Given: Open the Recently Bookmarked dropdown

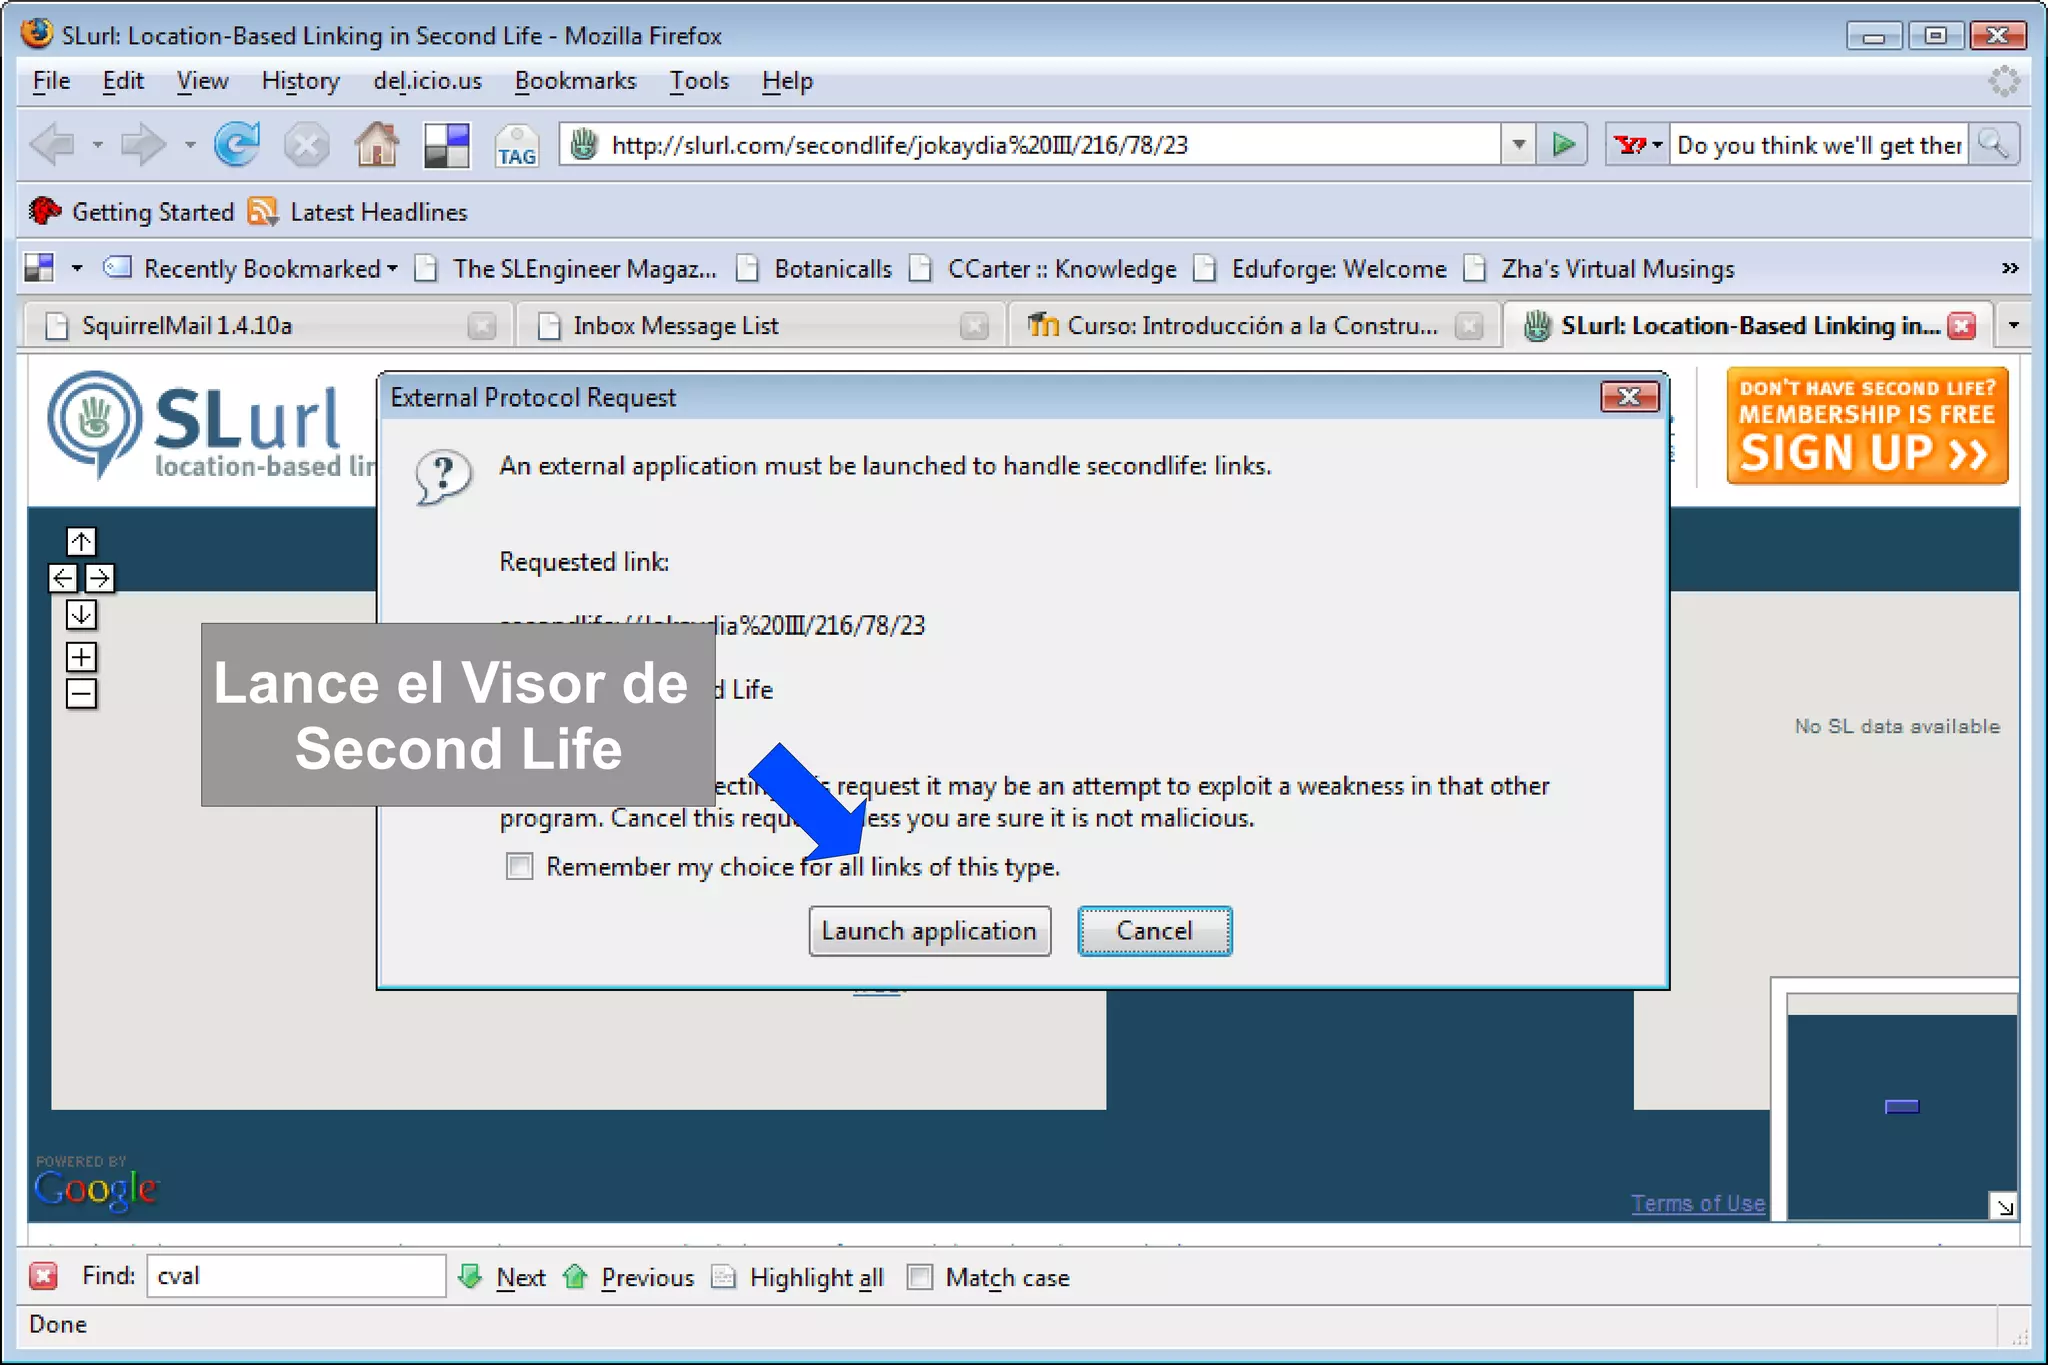Looking at the screenshot, I should pyautogui.click(x=262, y=269).
